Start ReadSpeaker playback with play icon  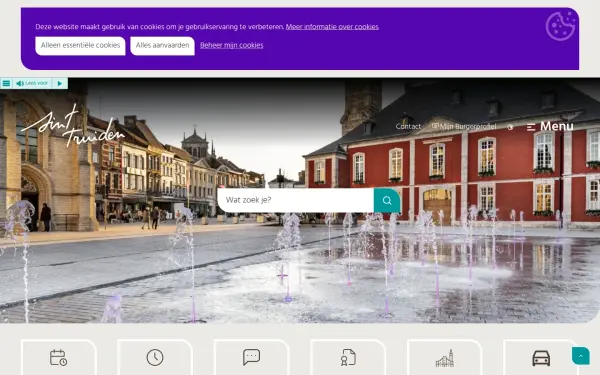(60, 83)
